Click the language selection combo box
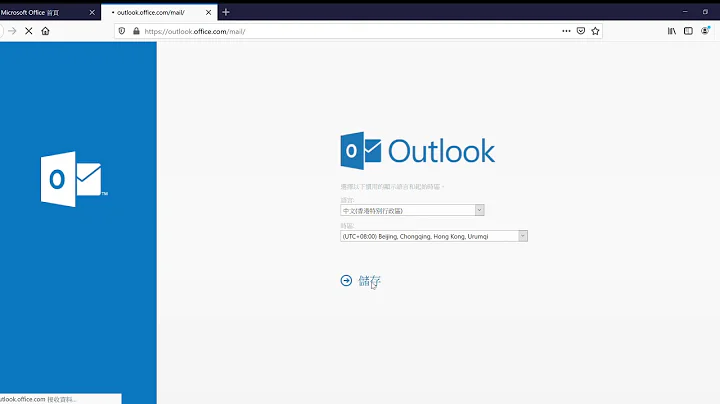The width and height of the screenshot is (720, 404). tap(412, 210)
